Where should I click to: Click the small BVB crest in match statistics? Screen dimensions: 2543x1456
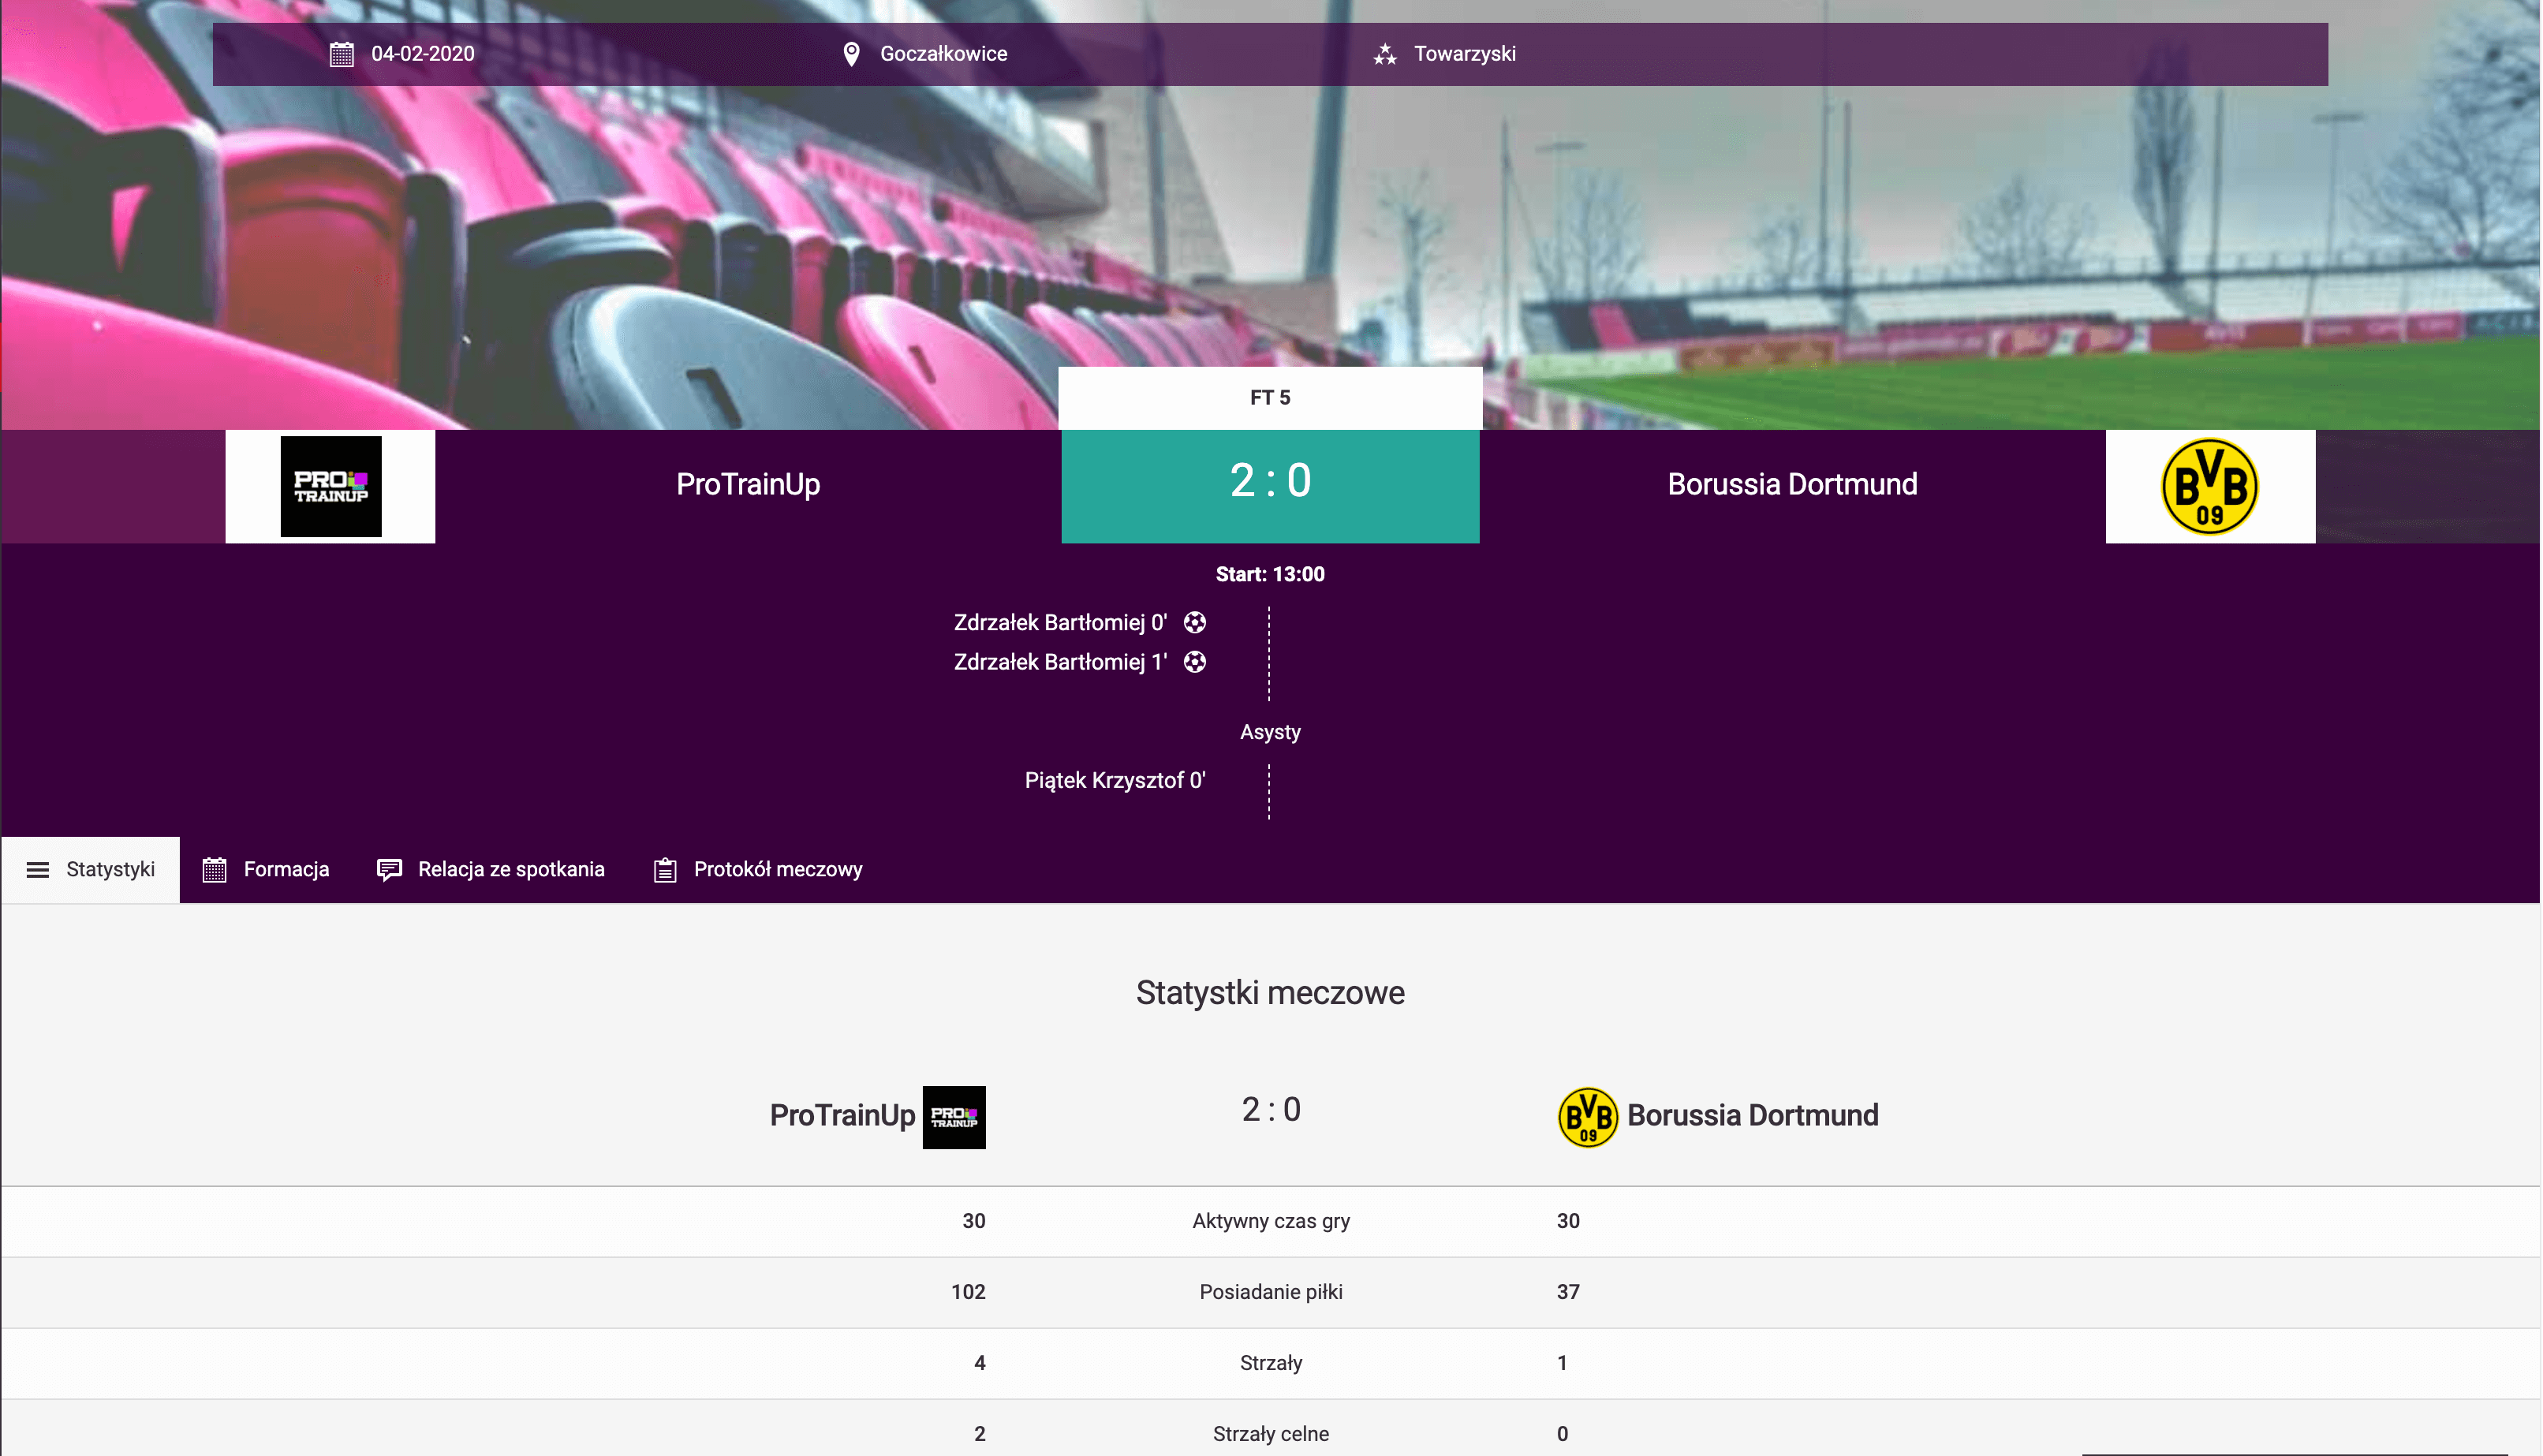(1588, 1117)
